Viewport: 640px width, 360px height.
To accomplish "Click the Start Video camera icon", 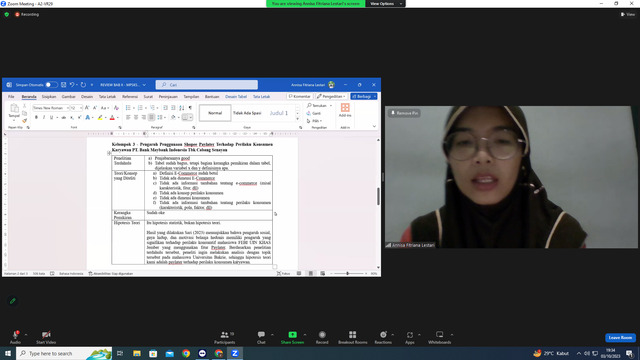I will 46,335.
